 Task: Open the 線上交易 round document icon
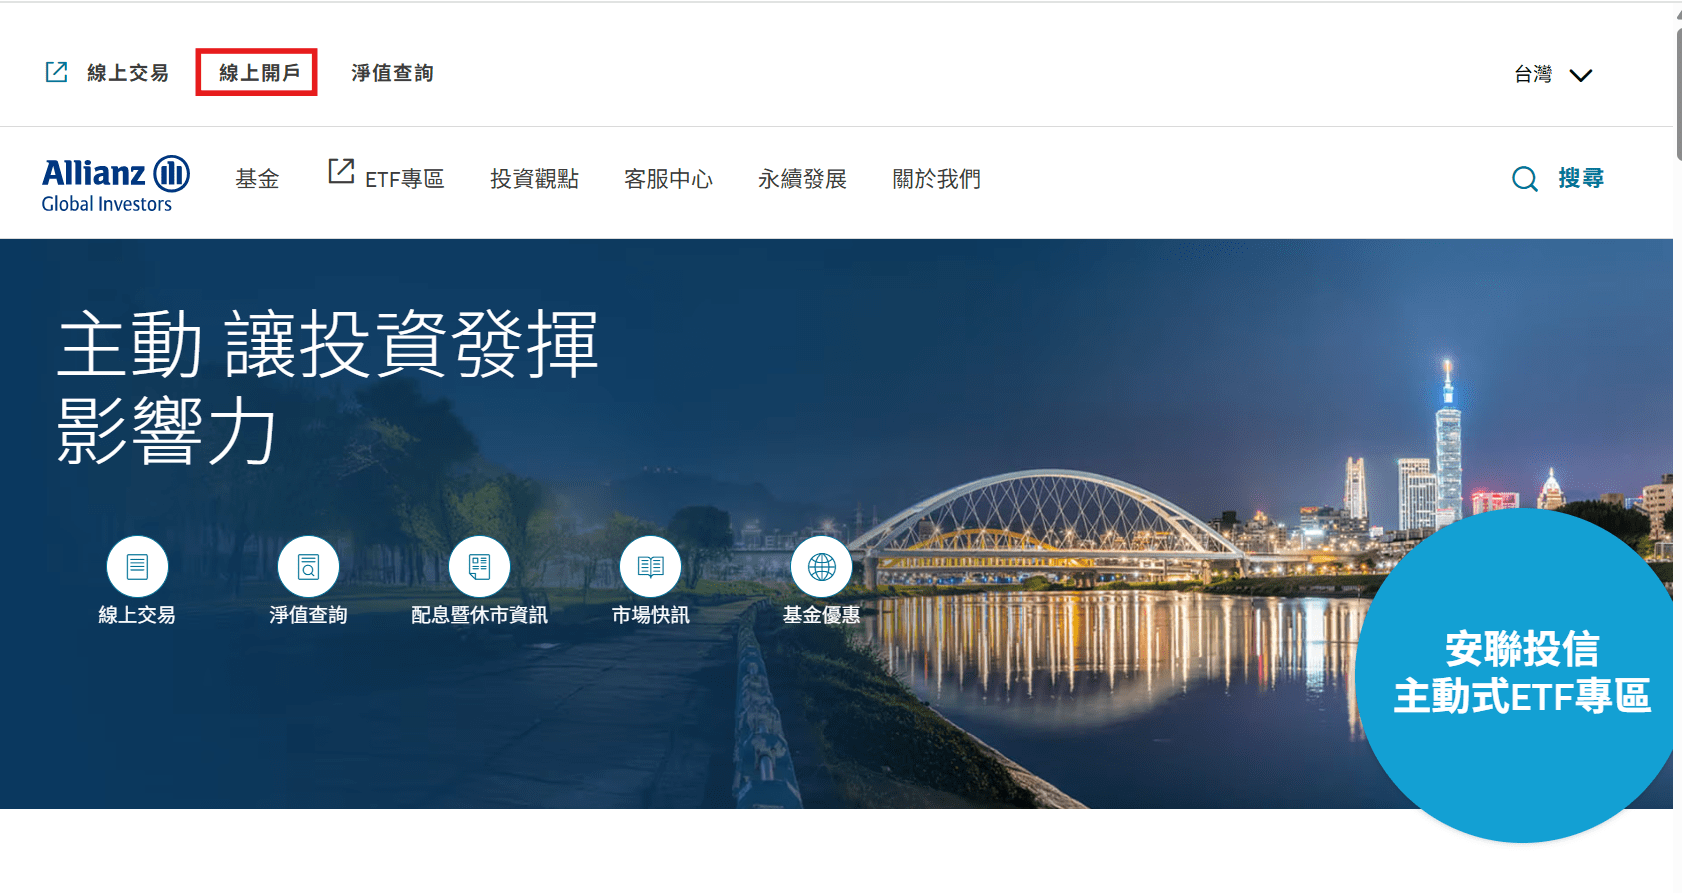click(137, 567)
